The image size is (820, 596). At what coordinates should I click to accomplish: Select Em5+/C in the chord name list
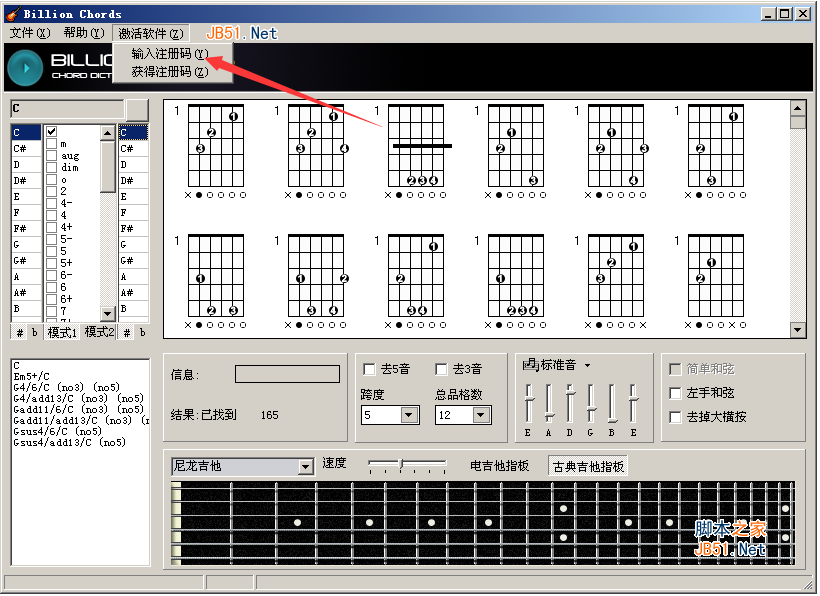[x=32, y=376]
